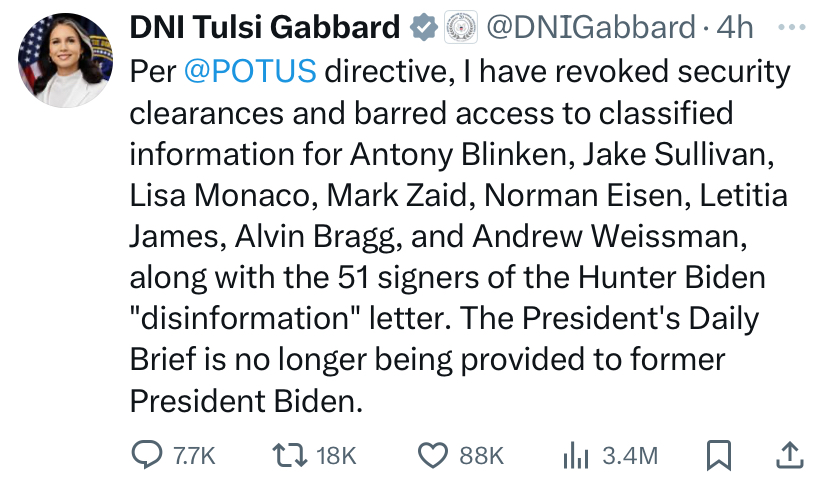This screenshot has width=828, height=484.
Task: Click the 18K reposts count
Action: click(336, 455)
